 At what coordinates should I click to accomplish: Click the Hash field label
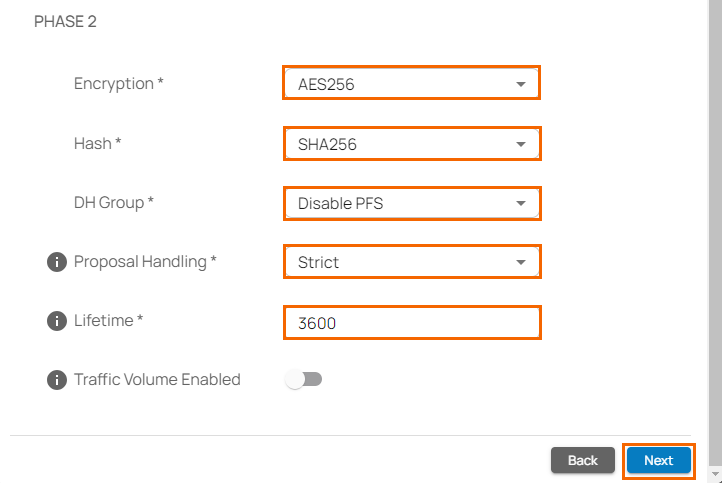(97, 144)
